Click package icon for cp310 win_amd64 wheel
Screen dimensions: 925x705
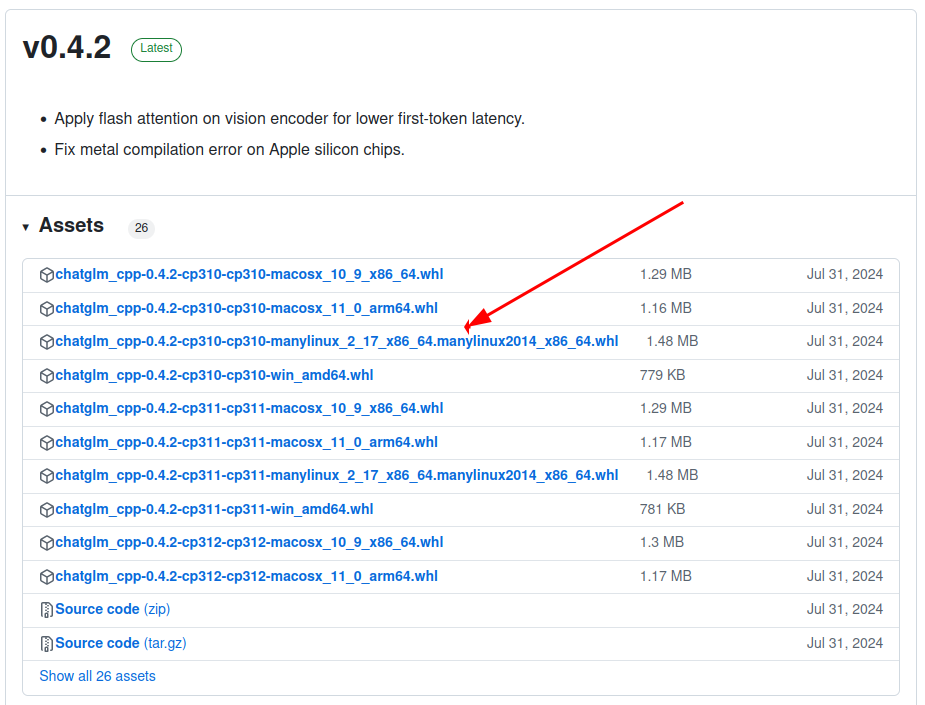coord(47,376)
